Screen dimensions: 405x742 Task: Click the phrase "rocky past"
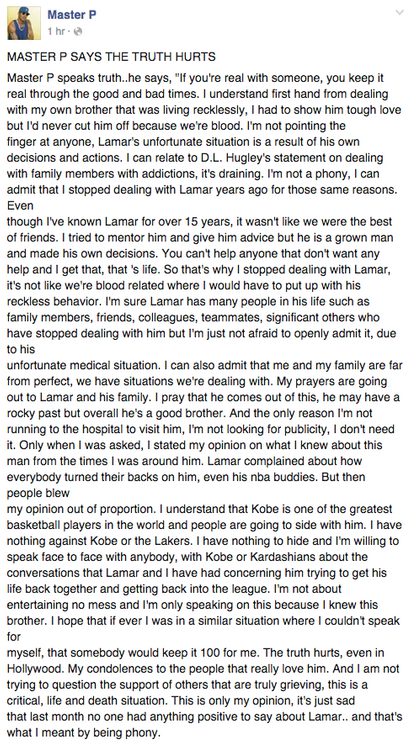[31, 413]
